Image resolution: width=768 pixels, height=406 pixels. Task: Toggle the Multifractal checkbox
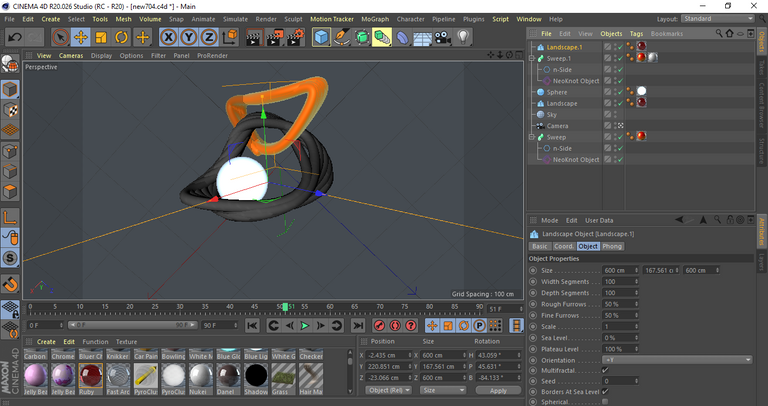point(605,371)
